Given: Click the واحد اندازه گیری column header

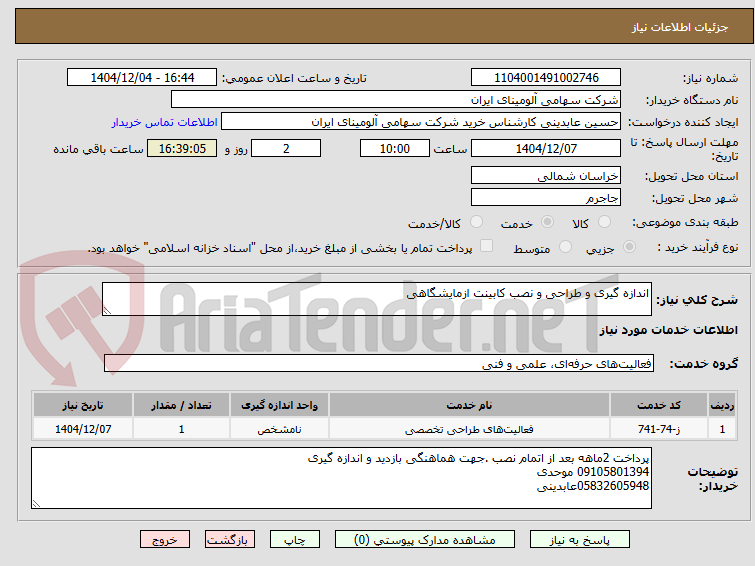Looking at the screenshot, I should click(279, 405).
